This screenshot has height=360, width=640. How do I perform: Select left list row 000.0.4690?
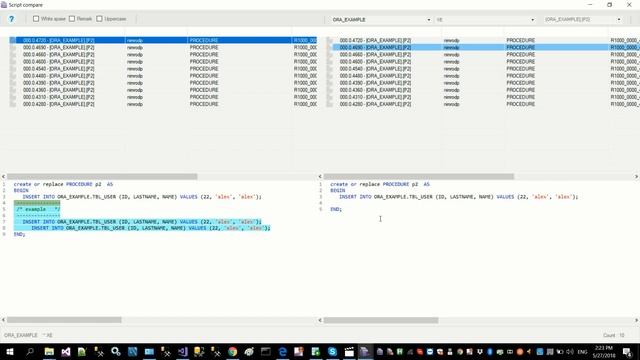(163, 47)
